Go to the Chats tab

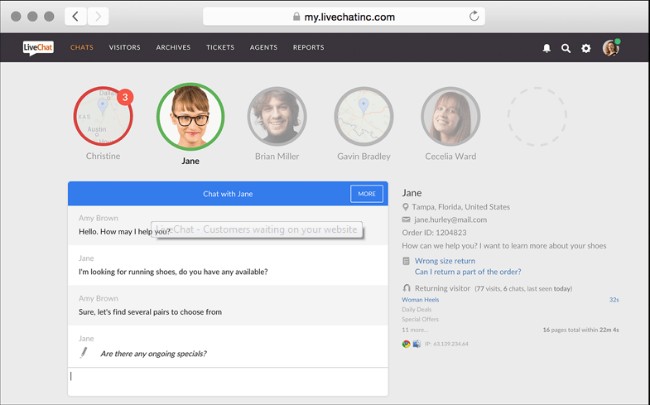tap(82, 47)
